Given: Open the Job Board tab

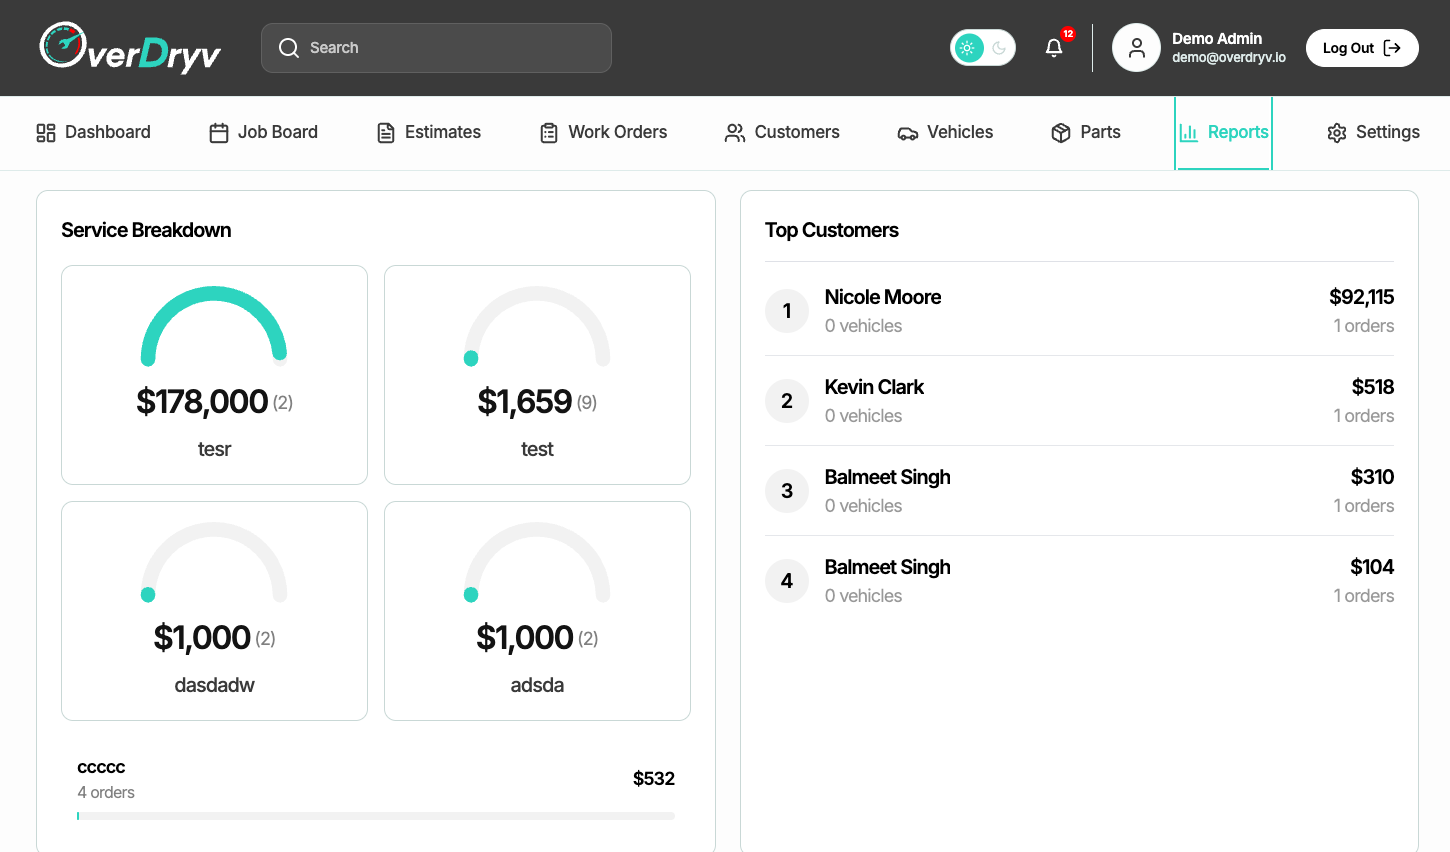Looking at the screenshot, I should pyautogui.click(x=263, y=133).
